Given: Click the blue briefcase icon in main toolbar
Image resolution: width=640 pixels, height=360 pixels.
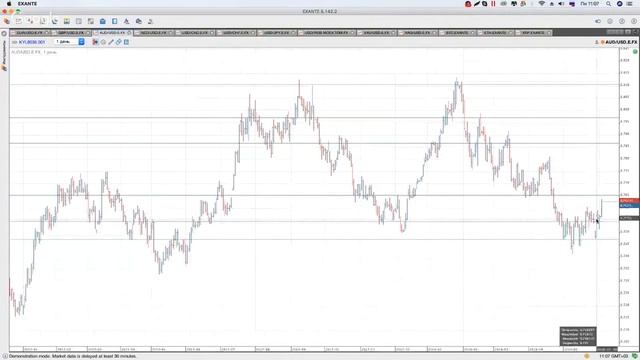Looking at the screenshot, I should click(x=102, y=21).
